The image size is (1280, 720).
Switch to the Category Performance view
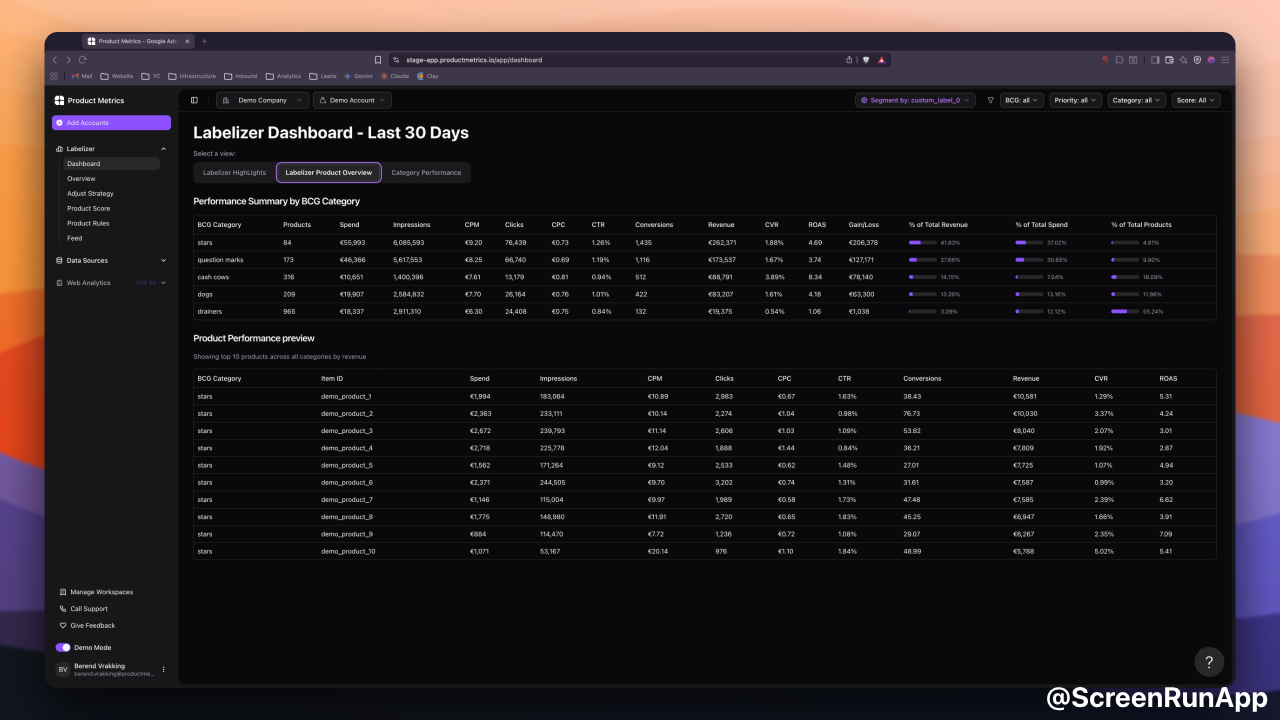pyautogui.click(x=427, y=172)
